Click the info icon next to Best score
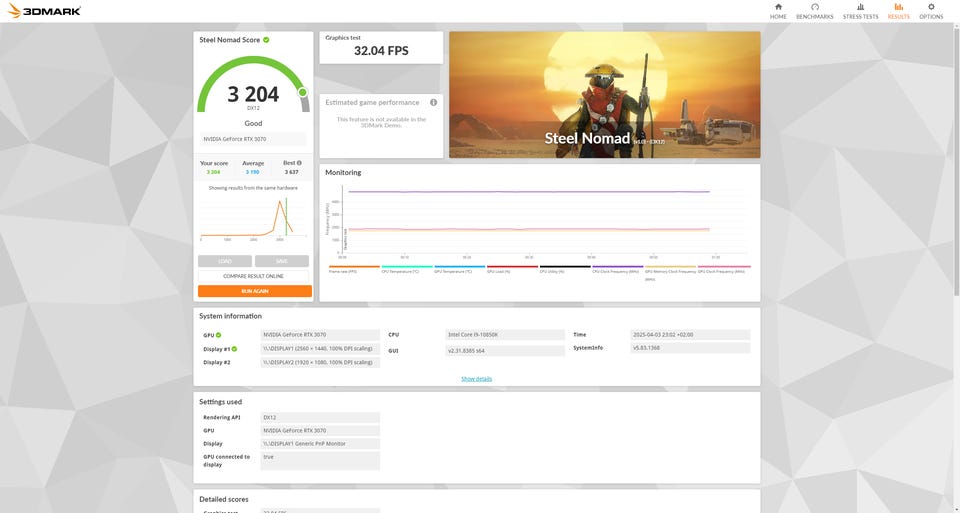Image resolution: width=960 pixels, height=513 pixels. (x=299, y=162)
